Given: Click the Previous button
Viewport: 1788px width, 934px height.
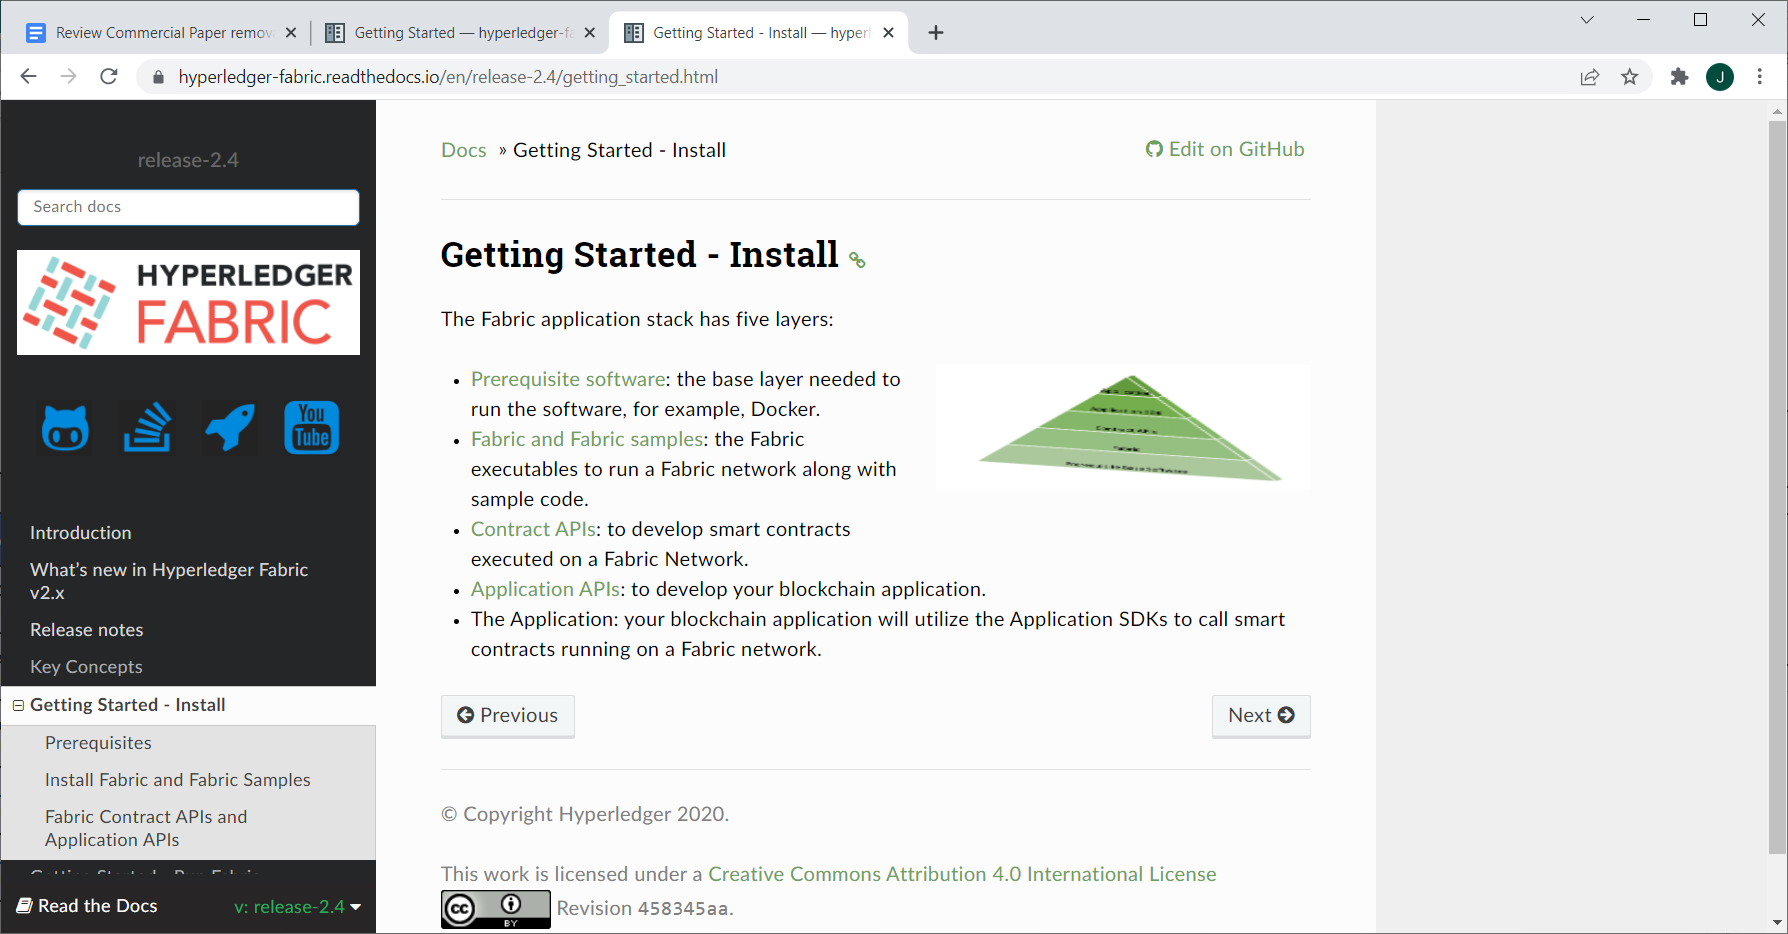Looking at the screenshot, I should coord(508,716).
